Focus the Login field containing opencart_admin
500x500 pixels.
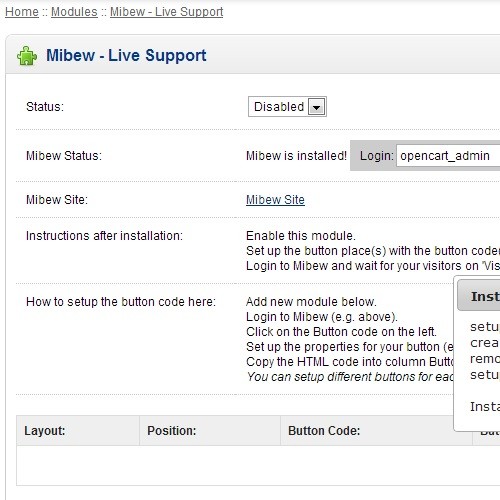tap(448, 156)
